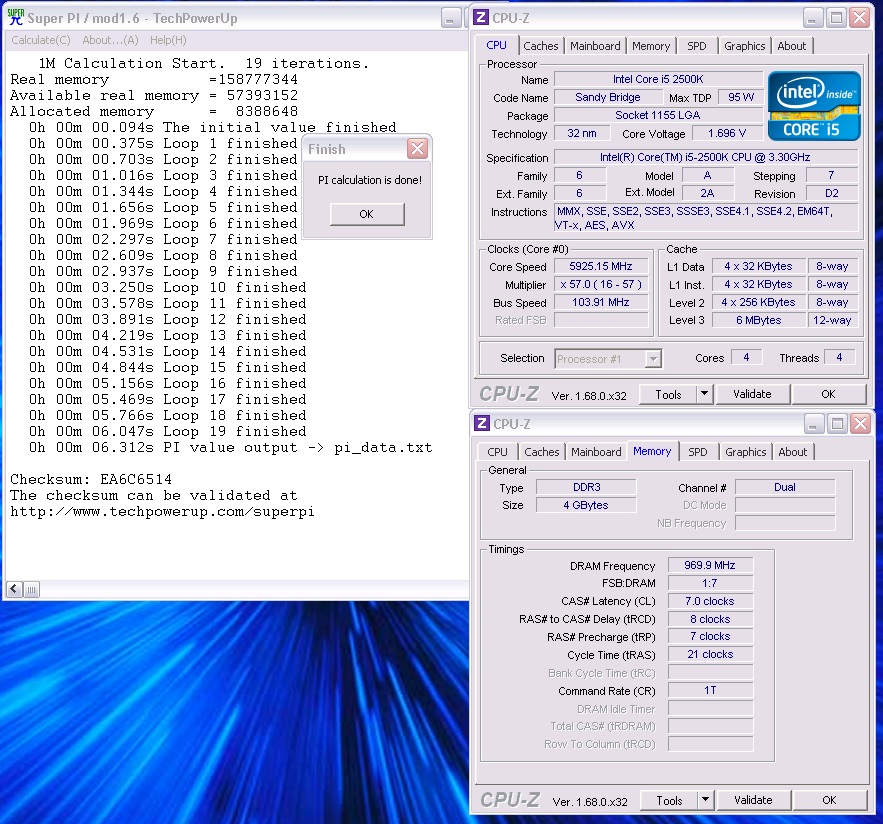Screen dimensions: 883x824
Task: Click Validate in top CPU-Z window
Action: 752,394
